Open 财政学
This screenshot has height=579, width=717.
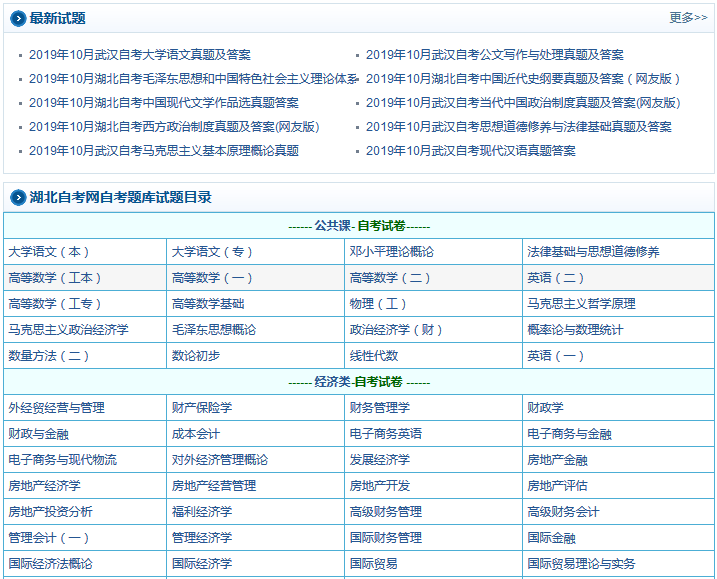(545, 407)
